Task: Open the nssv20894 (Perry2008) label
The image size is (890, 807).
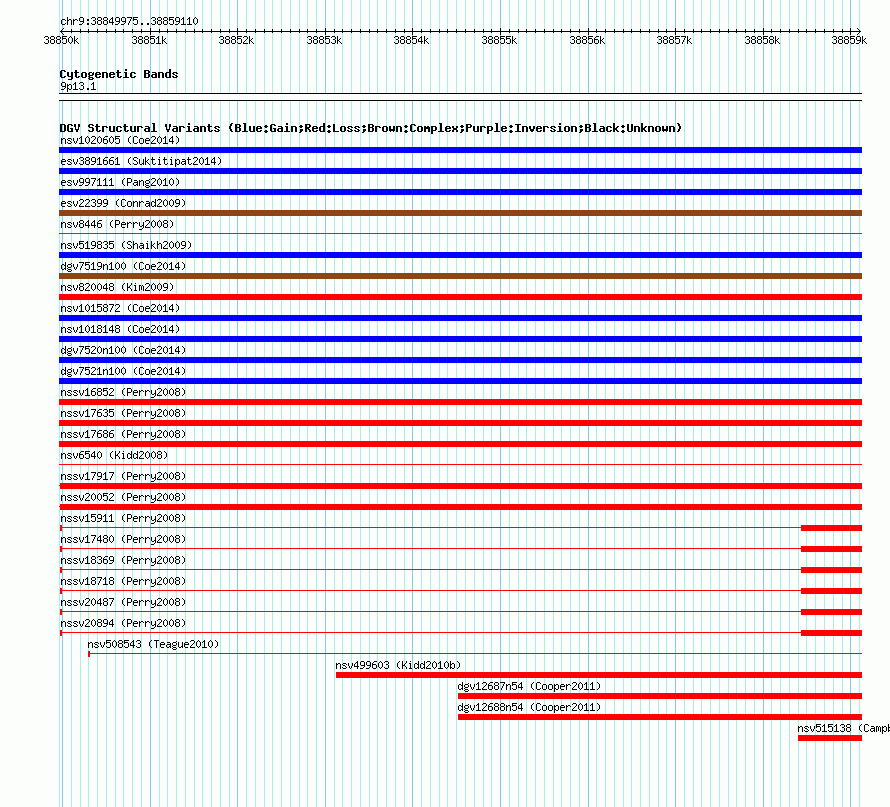Action: [x=123, y=623]
